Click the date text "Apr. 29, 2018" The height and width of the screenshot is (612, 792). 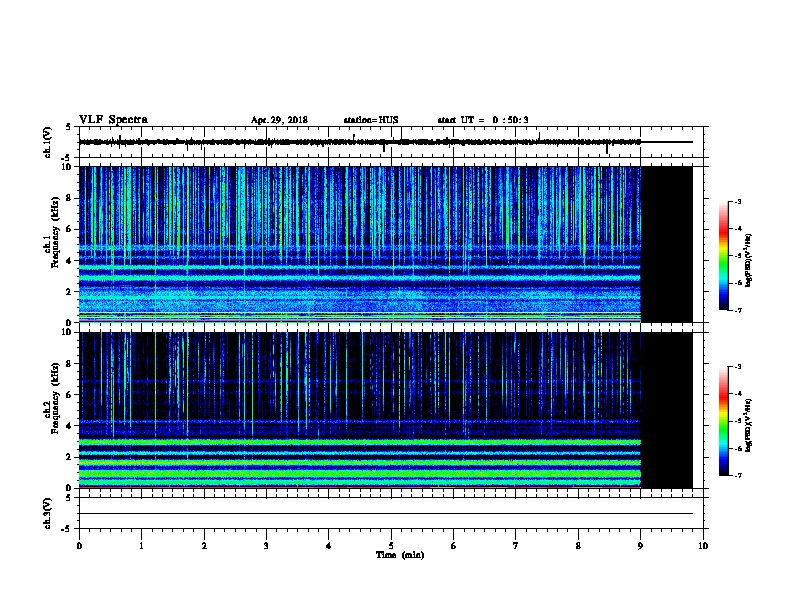(279, 120)
